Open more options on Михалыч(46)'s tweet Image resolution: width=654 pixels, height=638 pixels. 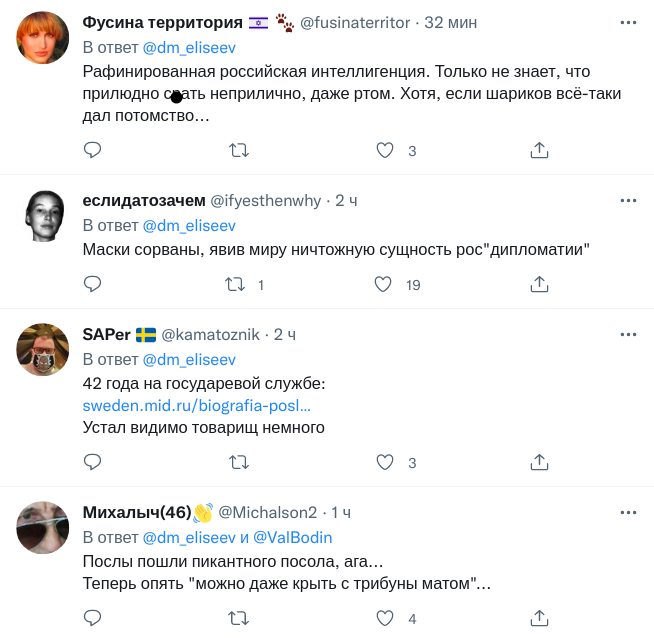[x=628, y=512]
